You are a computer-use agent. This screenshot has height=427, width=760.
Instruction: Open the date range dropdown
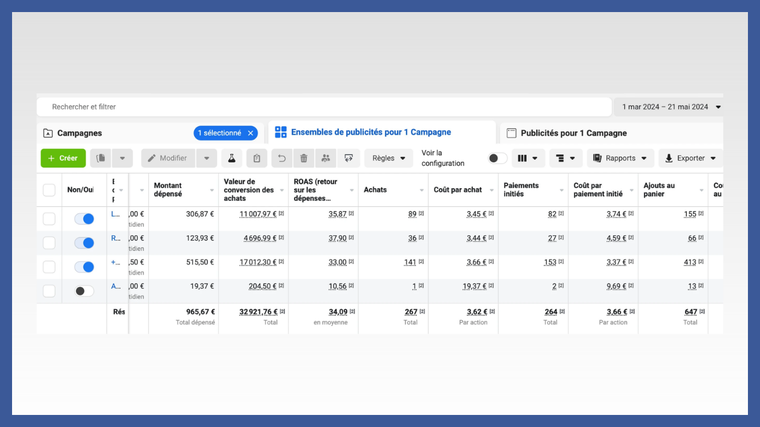[669, 107]
